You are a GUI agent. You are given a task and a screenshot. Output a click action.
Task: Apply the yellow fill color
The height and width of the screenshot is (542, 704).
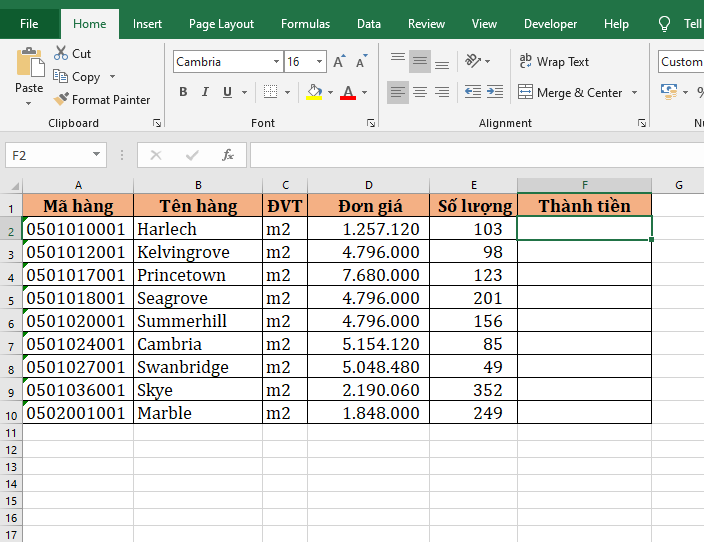point(314,92)
